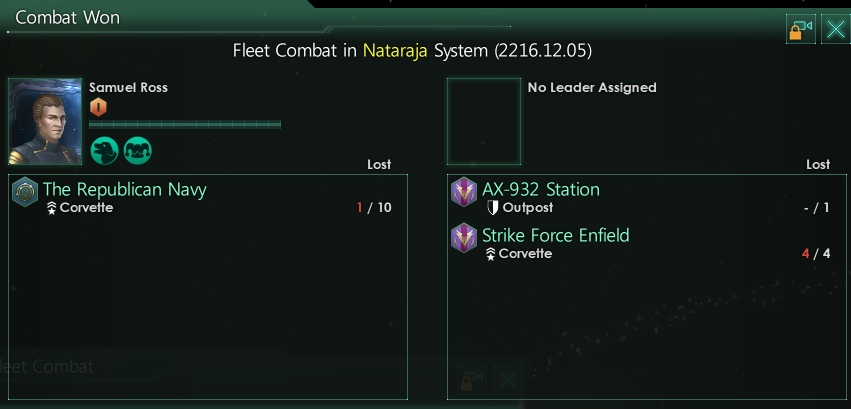
Task: Click the Nataraja system name link
Action: [395, 51]
